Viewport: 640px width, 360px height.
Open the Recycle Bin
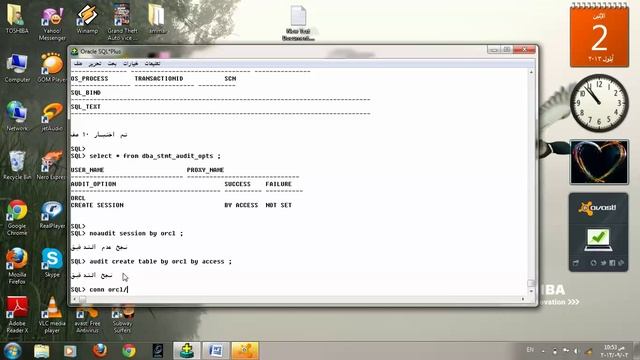pyautogui.click(x=17, y=165)
